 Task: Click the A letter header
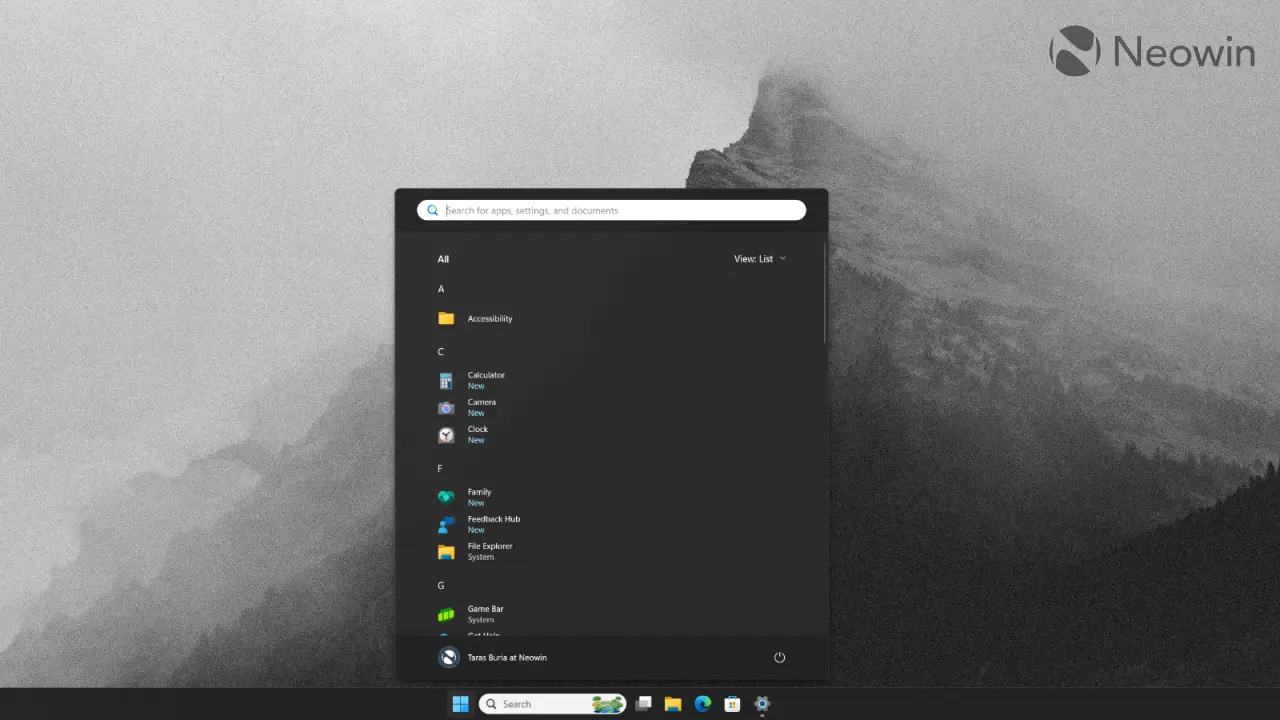point(441,289)
